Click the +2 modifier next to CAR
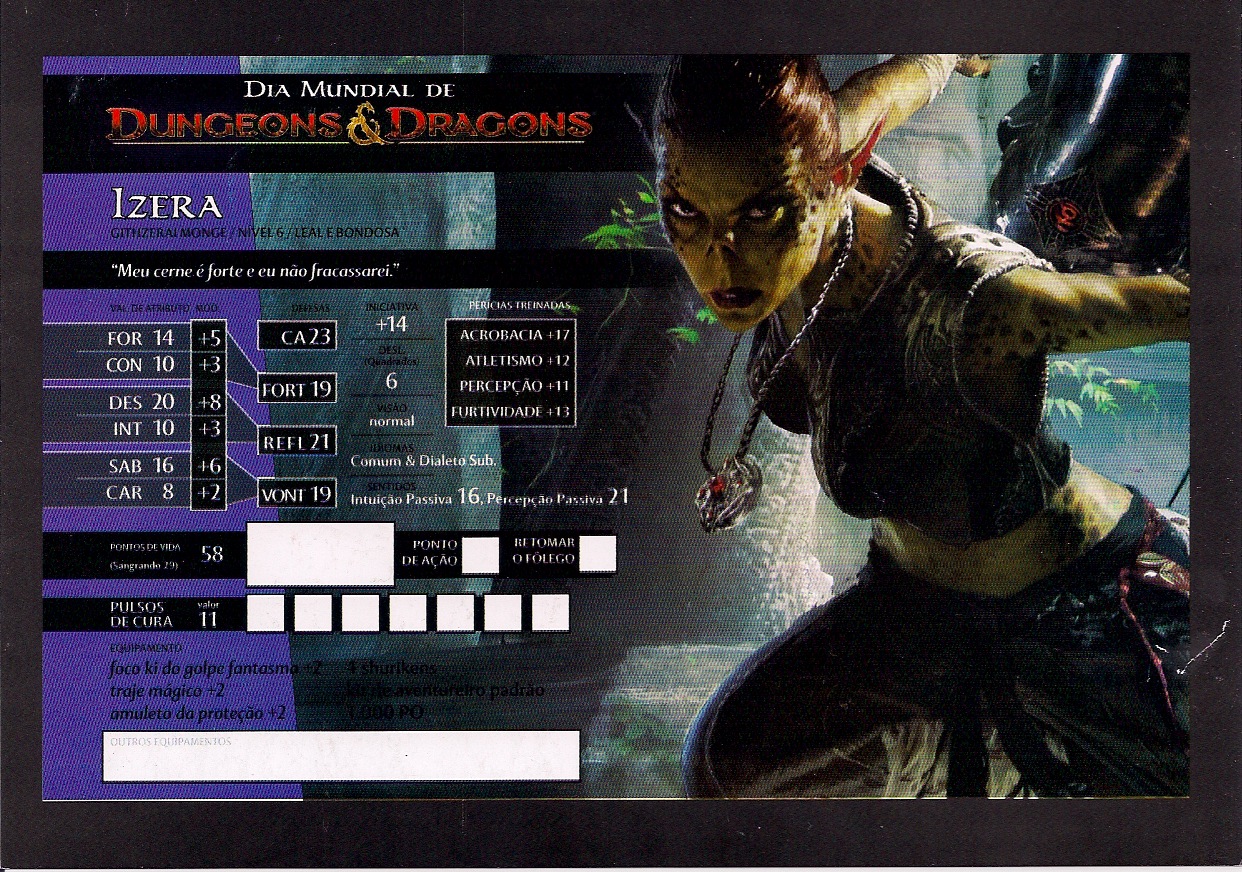Screen dimensions: 1242x872 [x=209, y=492]
